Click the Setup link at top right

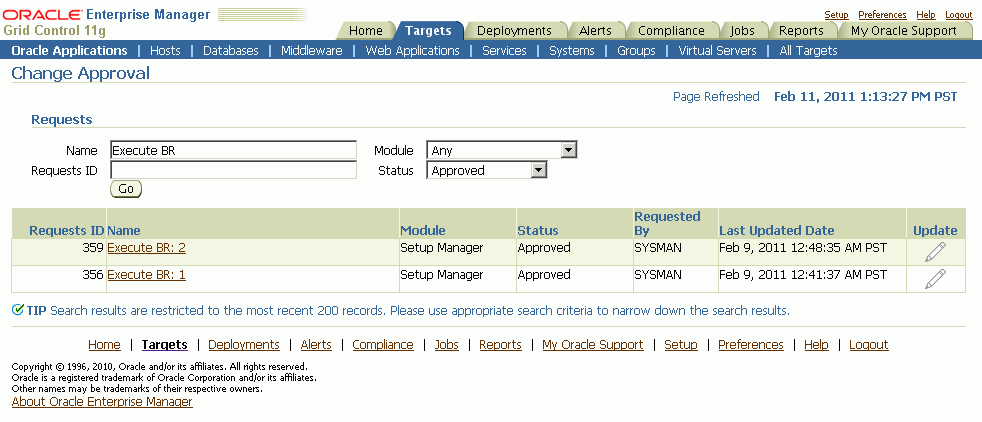click(x=836, y=15)
